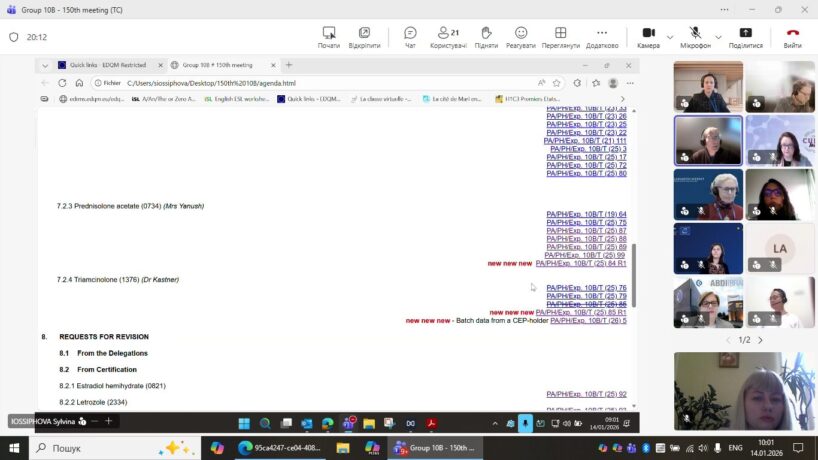Screen dimensions: 818x460
Task: Show the participants list (Користувачі)
Action: 448,37
